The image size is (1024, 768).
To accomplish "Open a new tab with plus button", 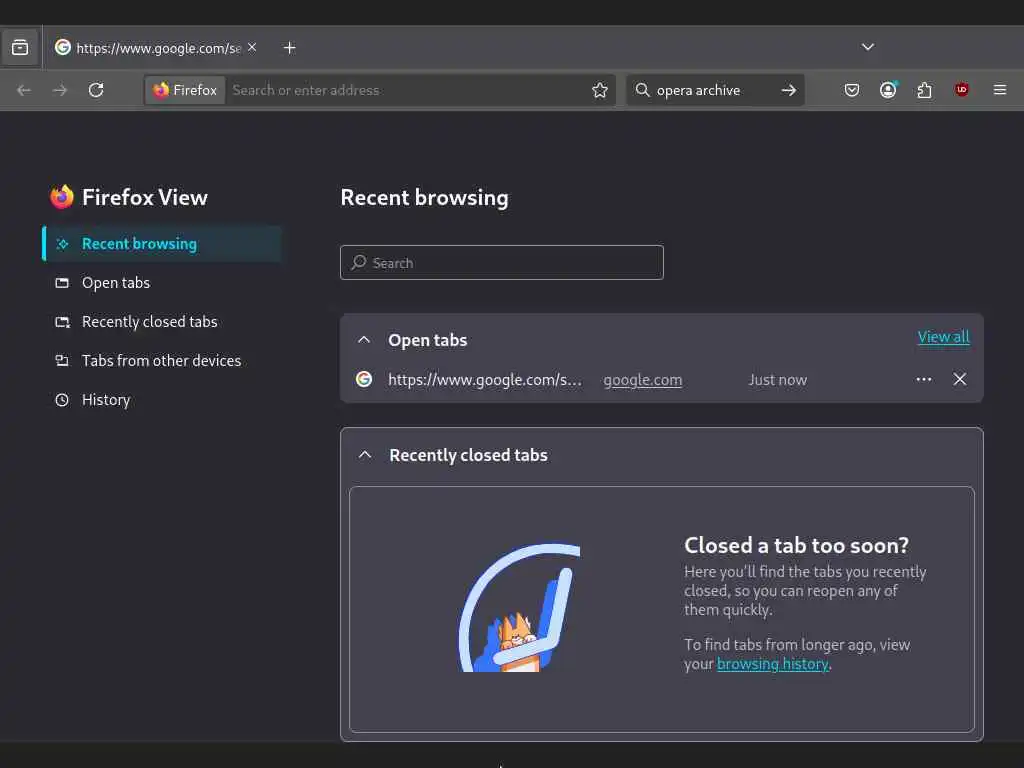I will [x=289, y=48].
